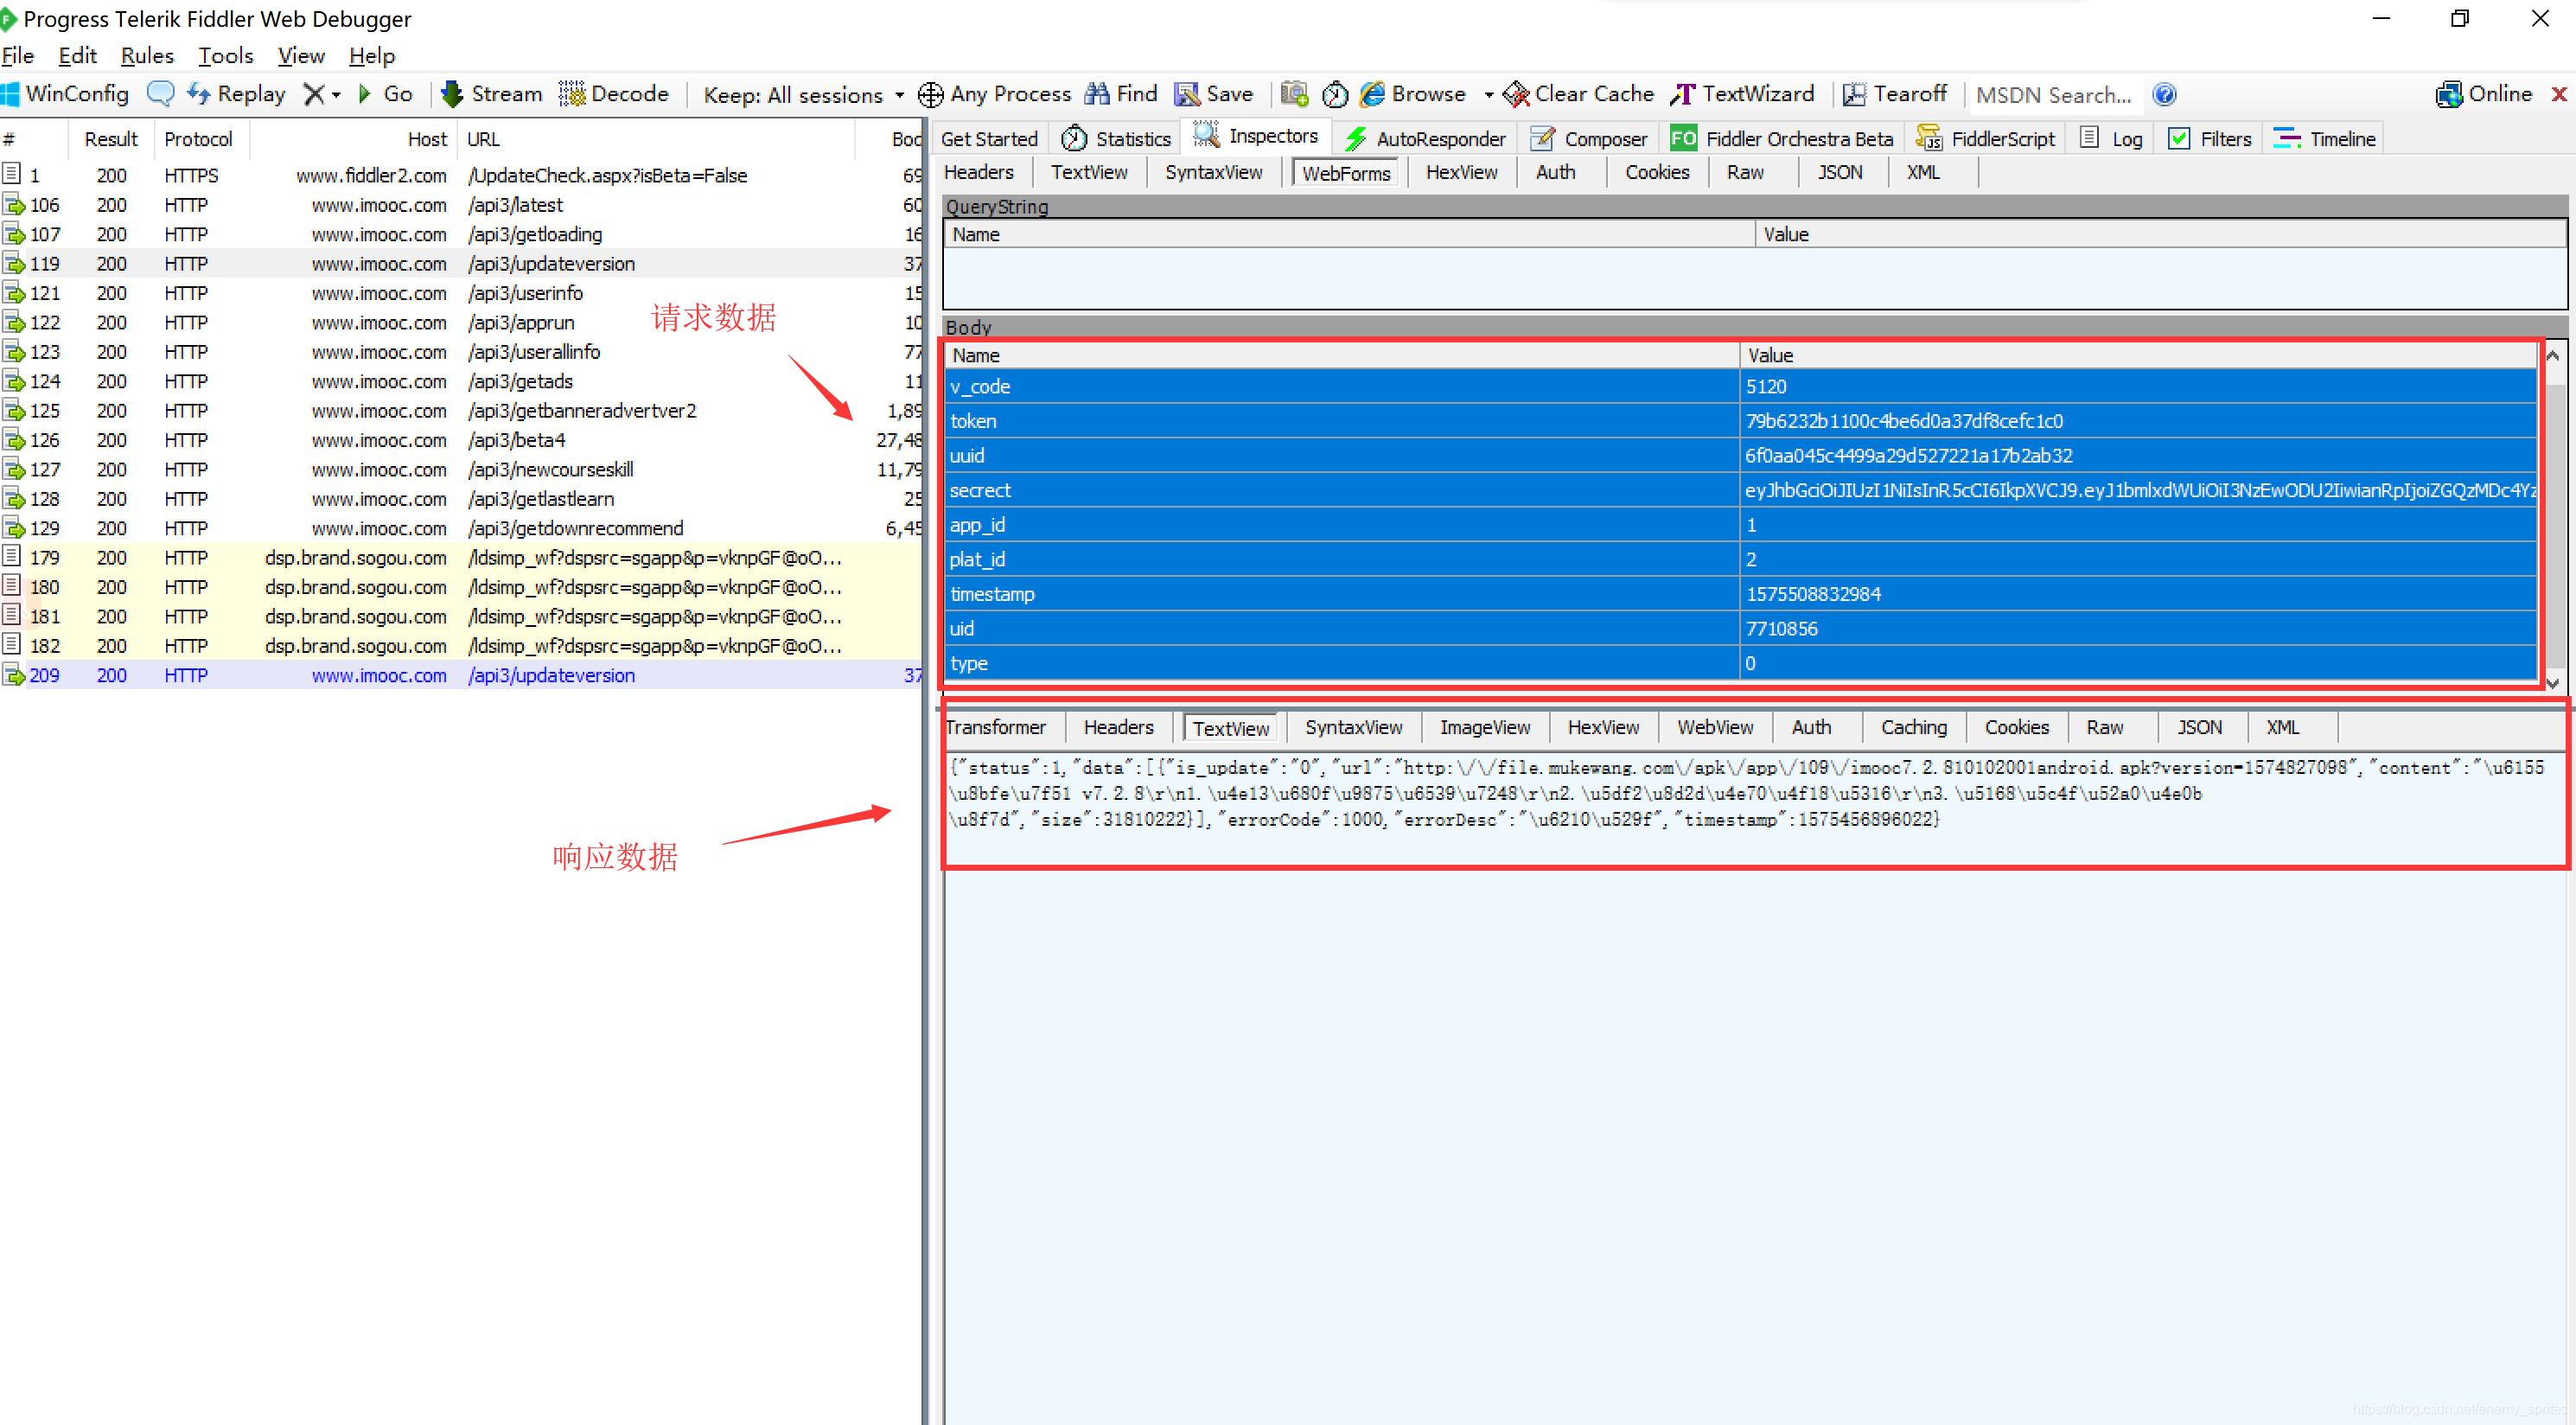Click the Replay sessions icon
Image resolution: width=2576 pixels, height=1425 pixels.
pyautogui.click(x=198, y=94)
